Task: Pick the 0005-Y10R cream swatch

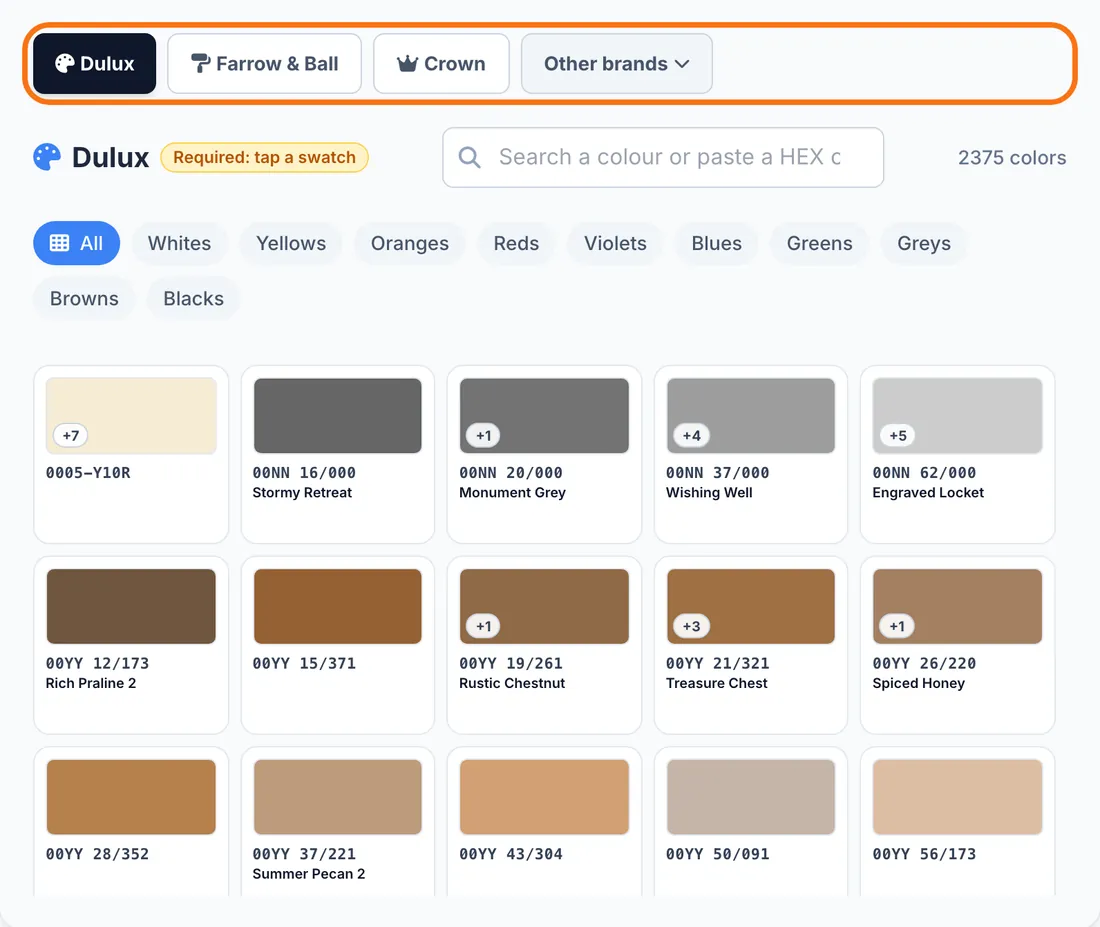Action: (x=131, y=415)
